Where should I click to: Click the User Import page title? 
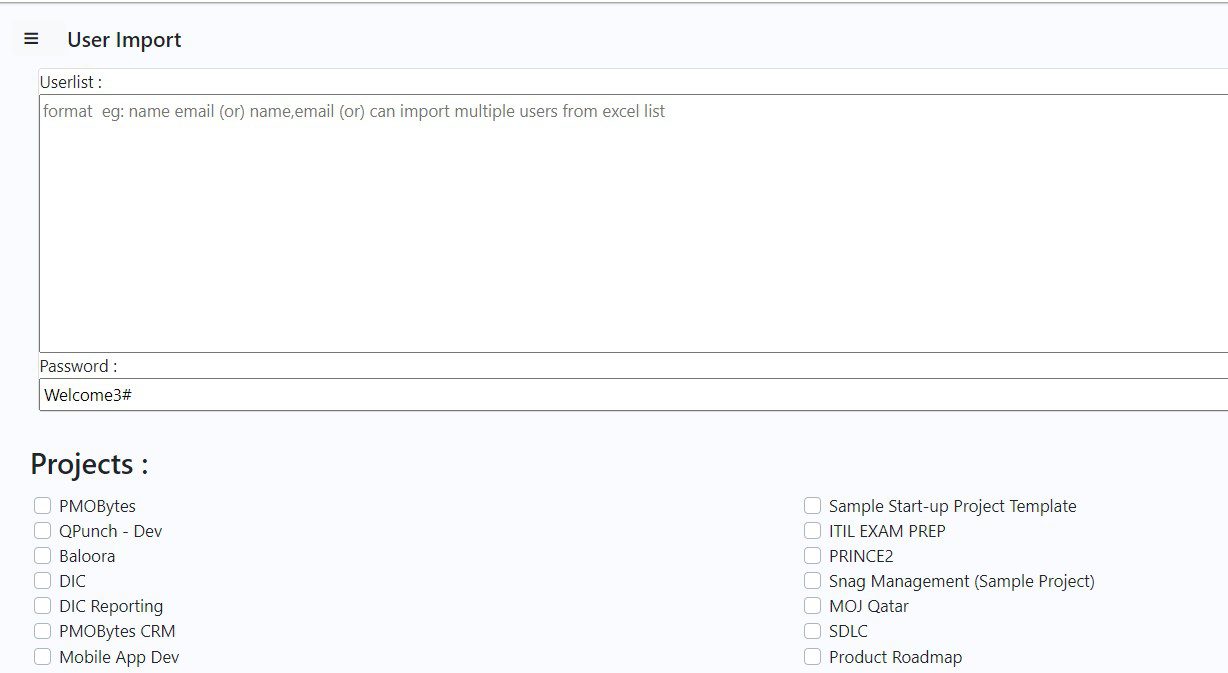[x=123, y=39]
